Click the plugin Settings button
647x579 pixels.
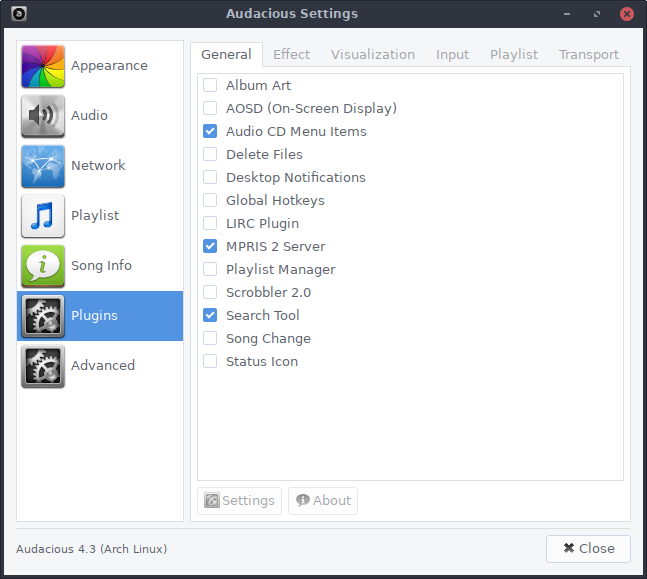[x=239, y=501]
